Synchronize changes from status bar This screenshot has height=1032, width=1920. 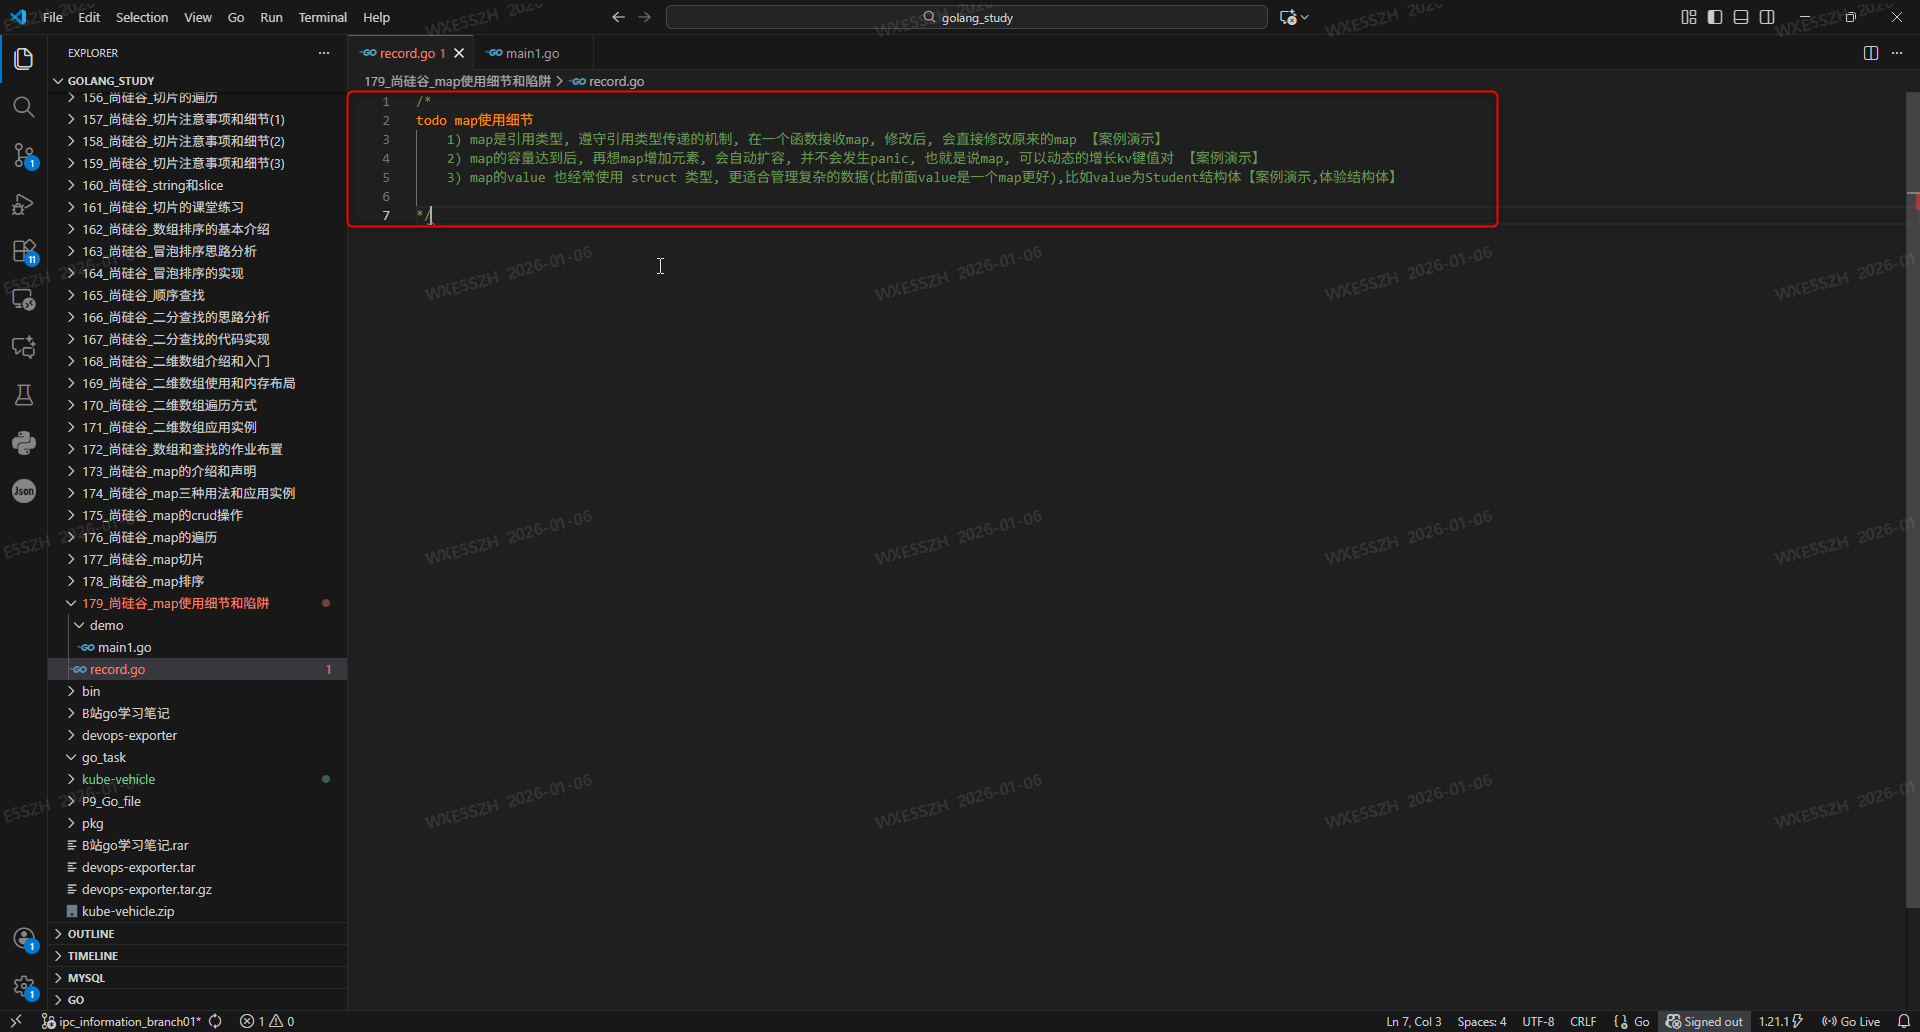pos(216,1021)
